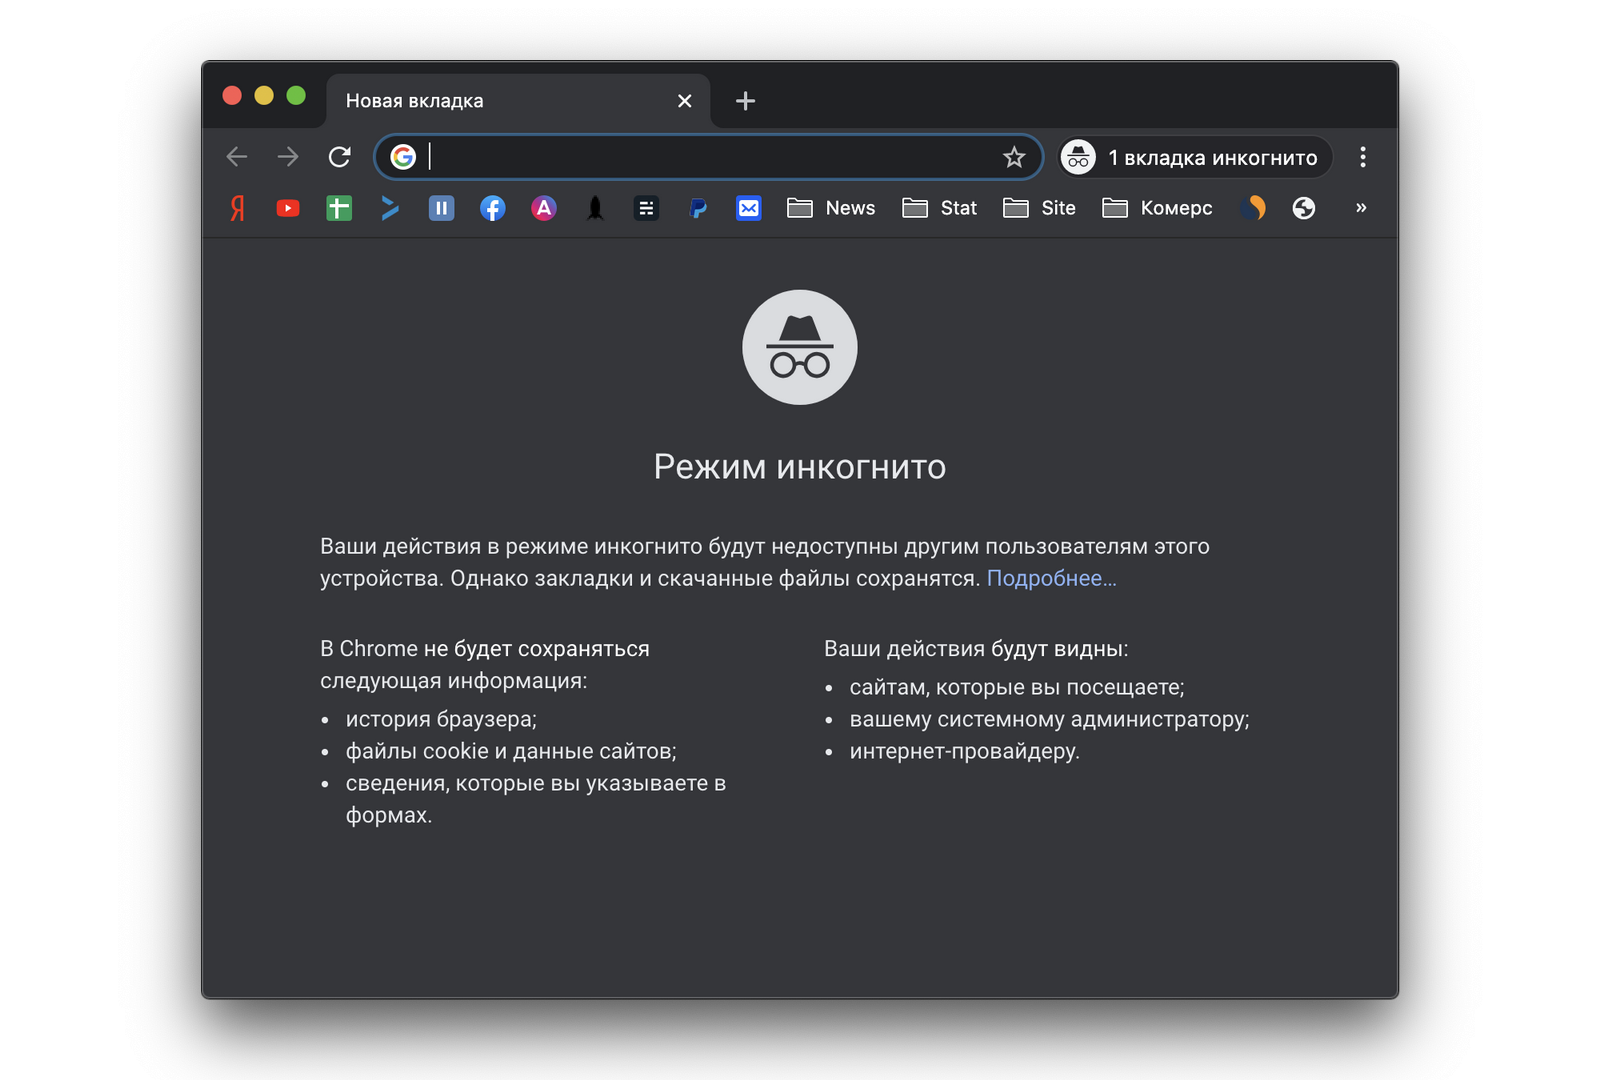
Task: Open the orange-and-blue swirl bookmark
Action: (1253, 208)
